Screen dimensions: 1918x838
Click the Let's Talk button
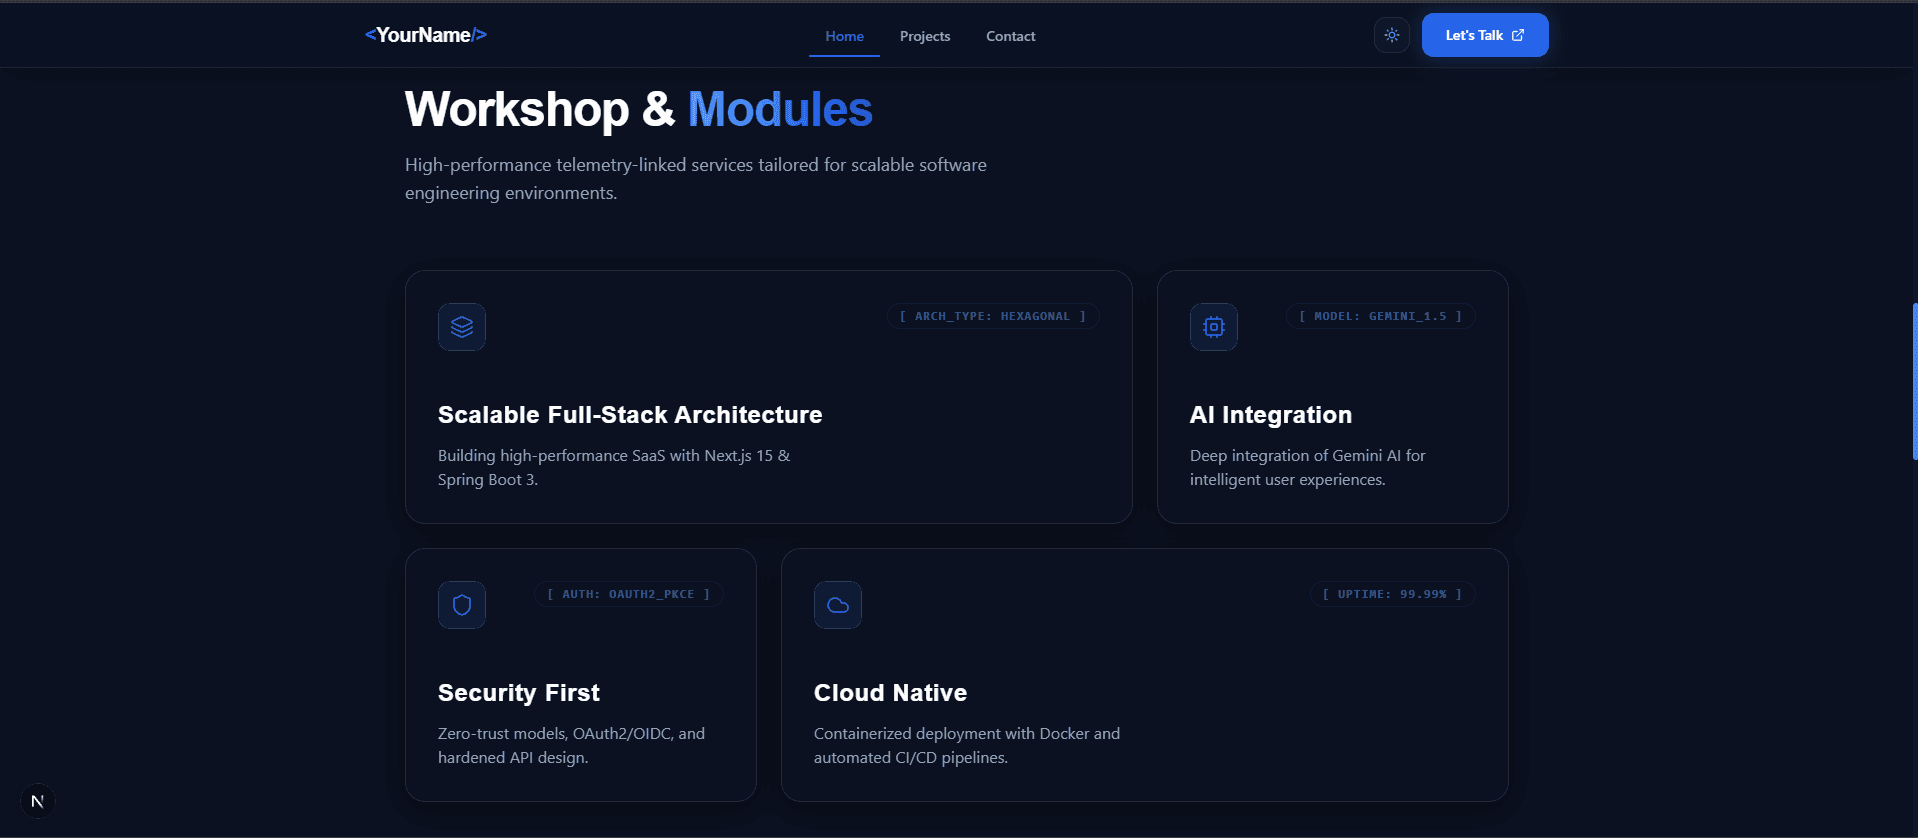(x=1485, y=35)
